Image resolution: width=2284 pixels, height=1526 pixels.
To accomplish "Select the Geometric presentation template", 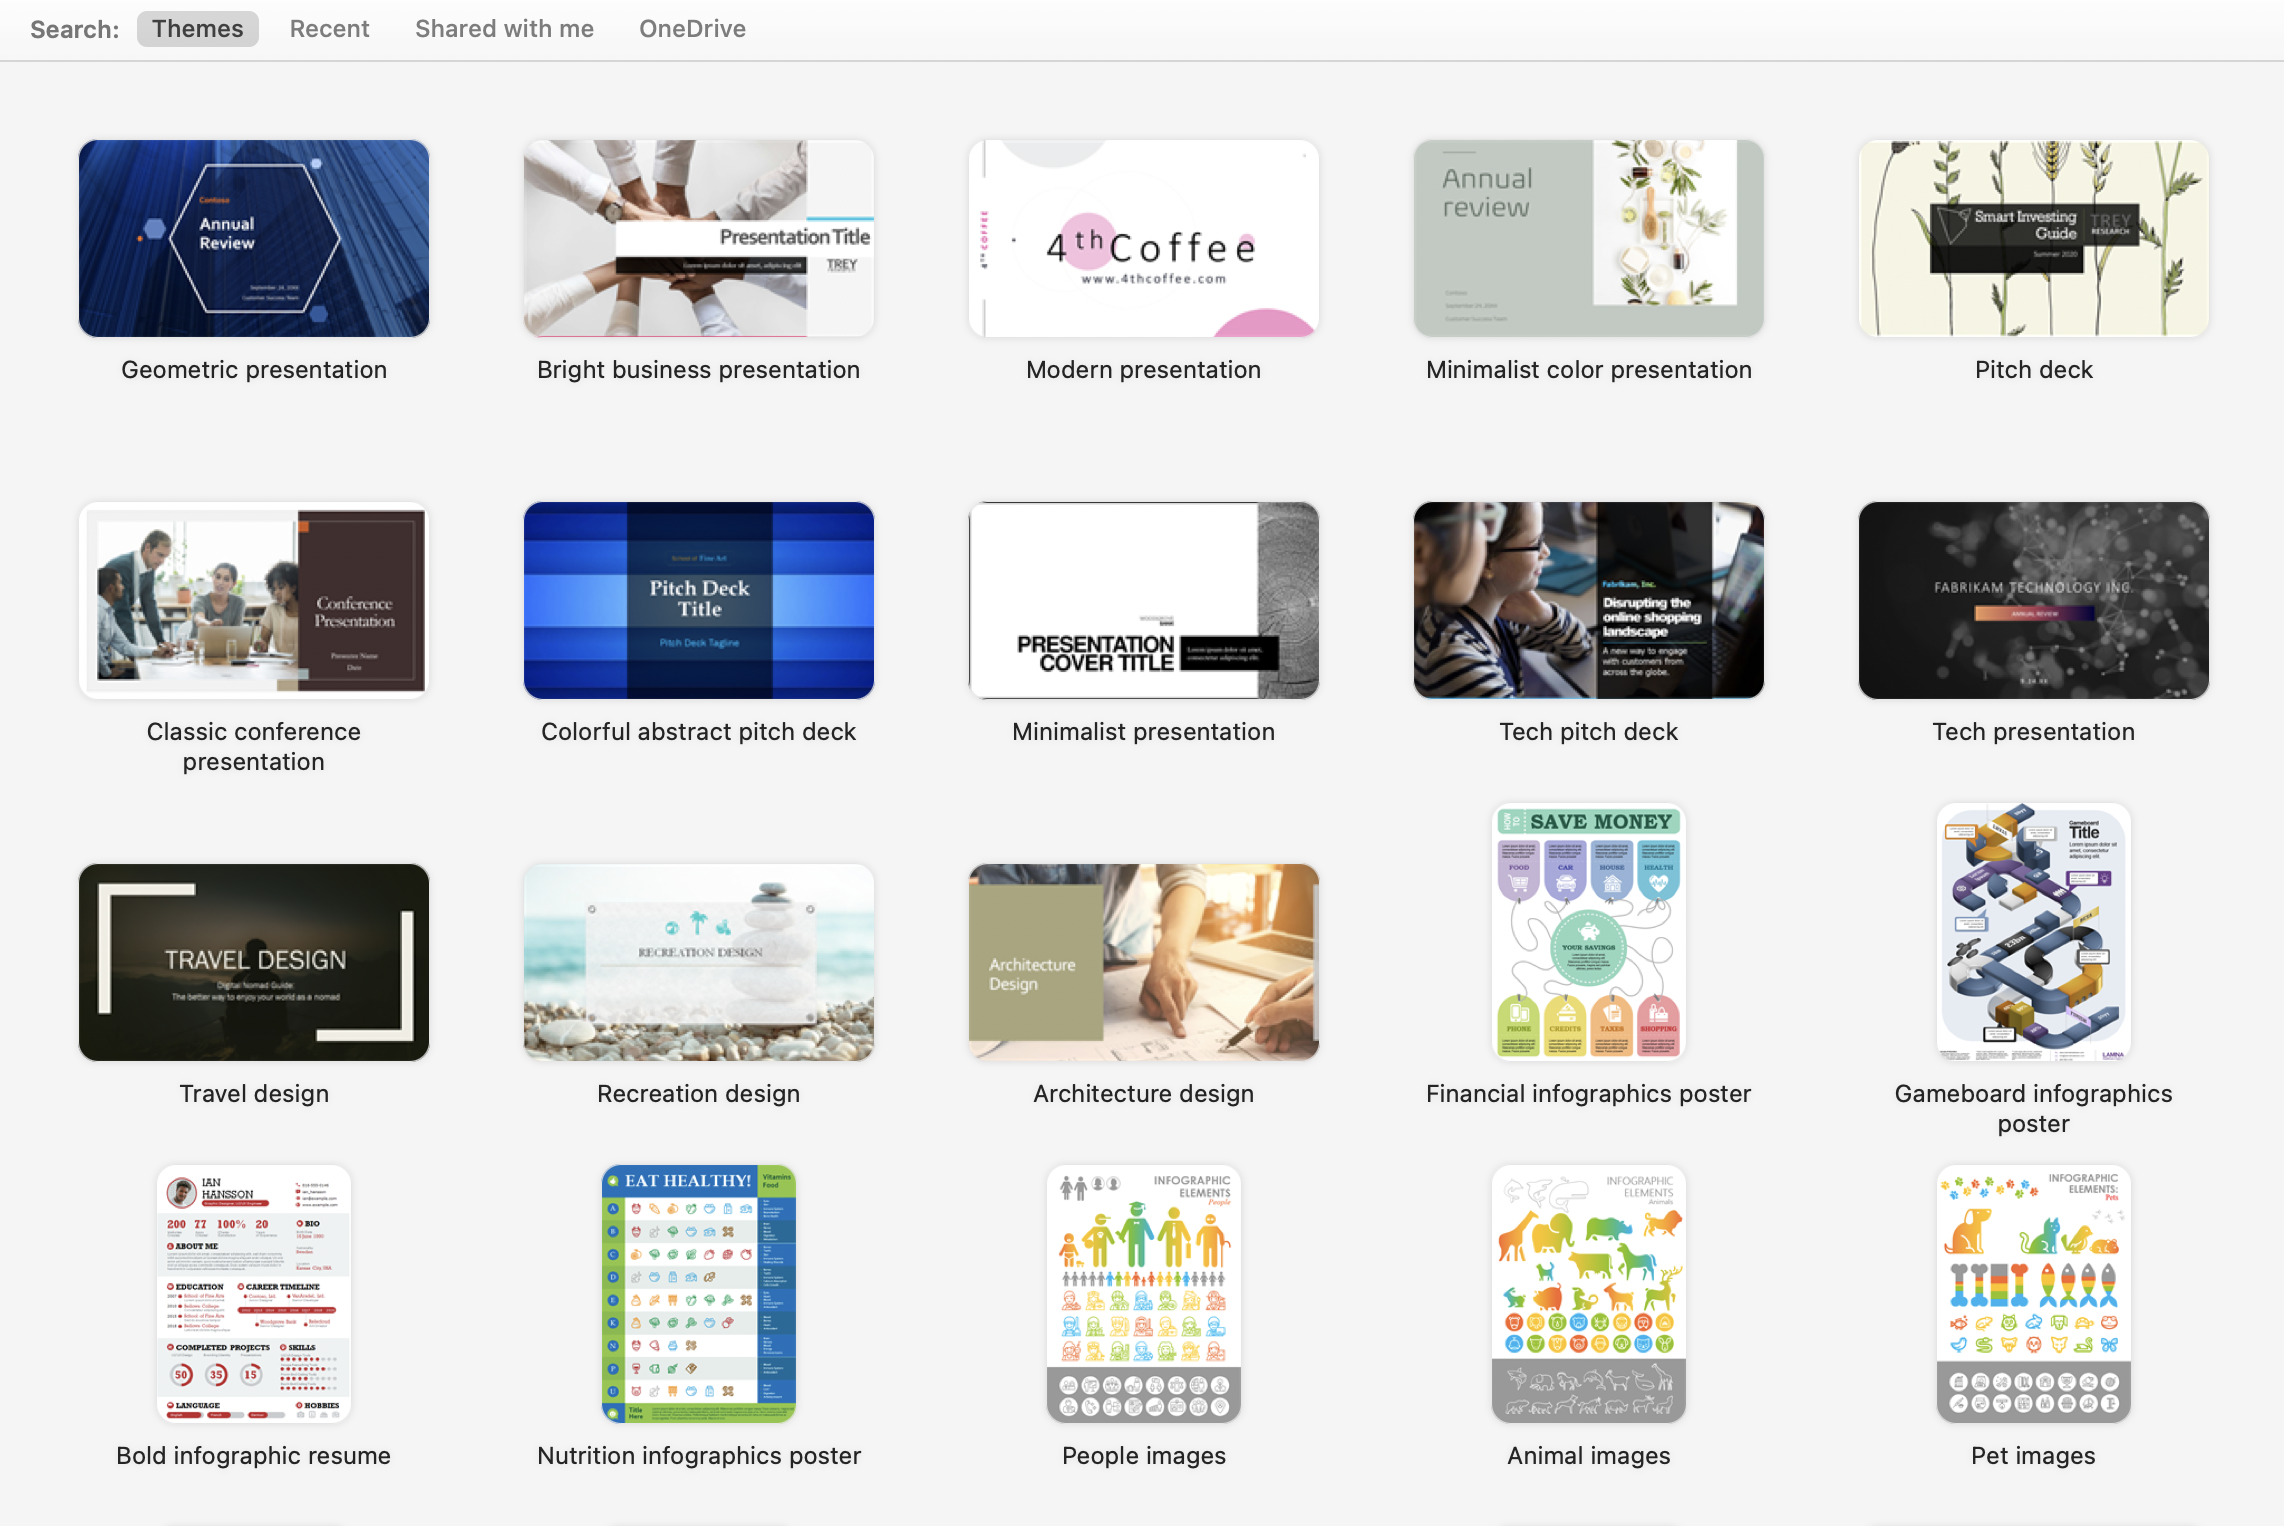I will pyautogui.click(x=254, y=237).
